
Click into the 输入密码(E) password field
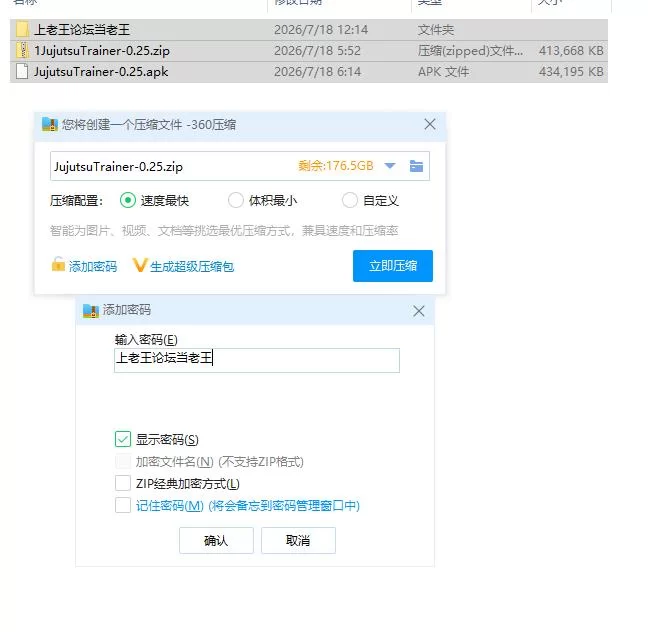coord(257,360)
